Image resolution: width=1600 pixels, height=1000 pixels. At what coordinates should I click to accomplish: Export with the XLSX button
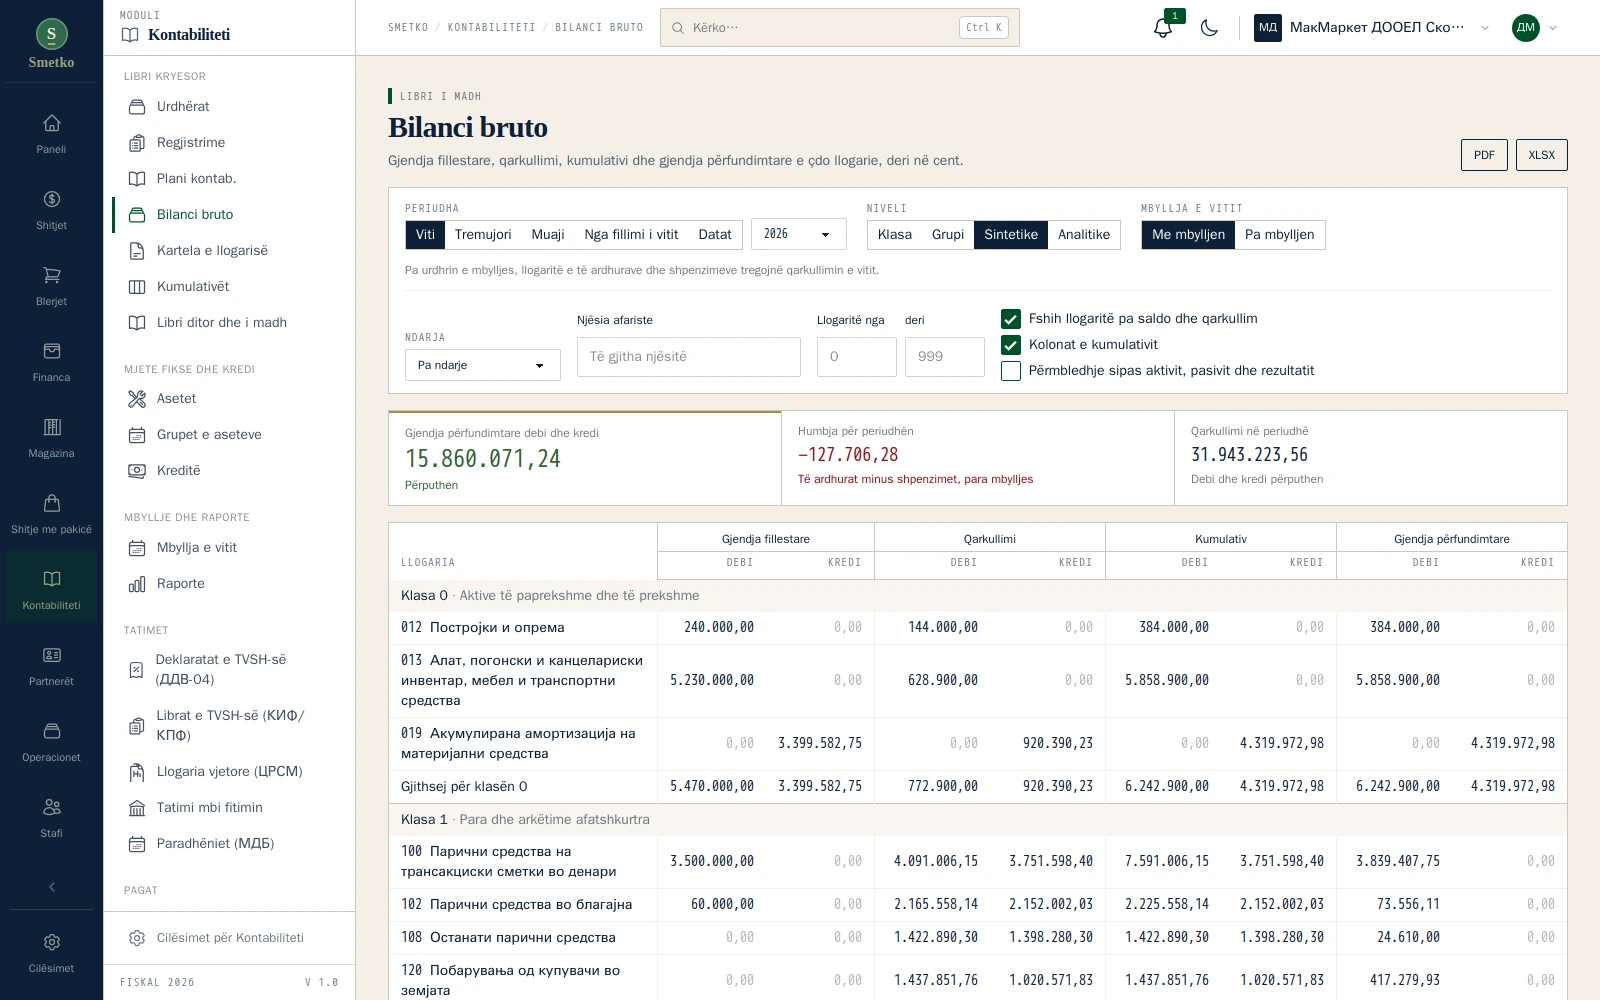[1542, 155]
